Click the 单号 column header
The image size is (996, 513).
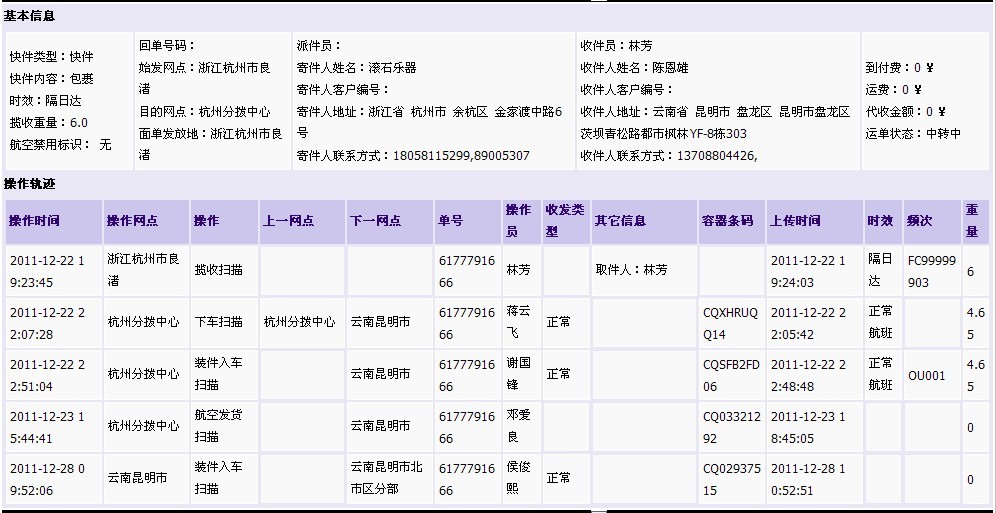(468, 222)
